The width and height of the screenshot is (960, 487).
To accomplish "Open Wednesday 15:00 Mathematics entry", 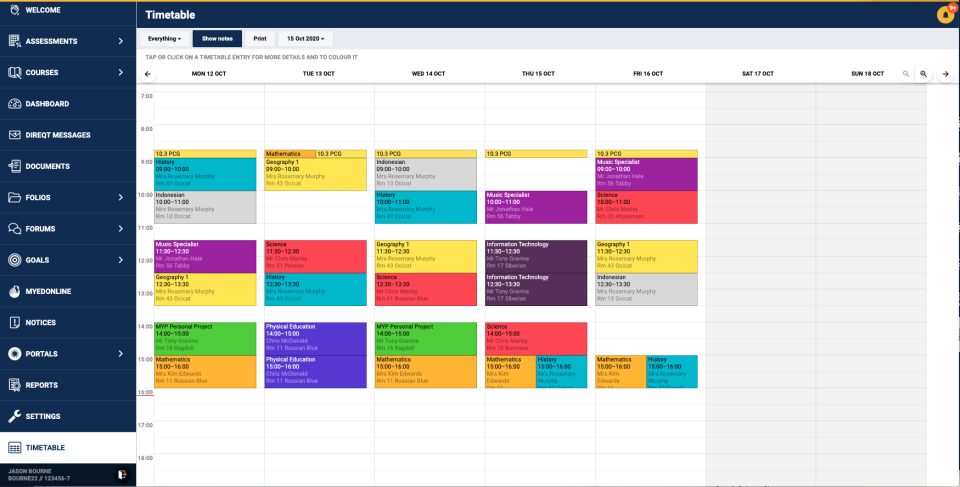I will coord(426,372).
